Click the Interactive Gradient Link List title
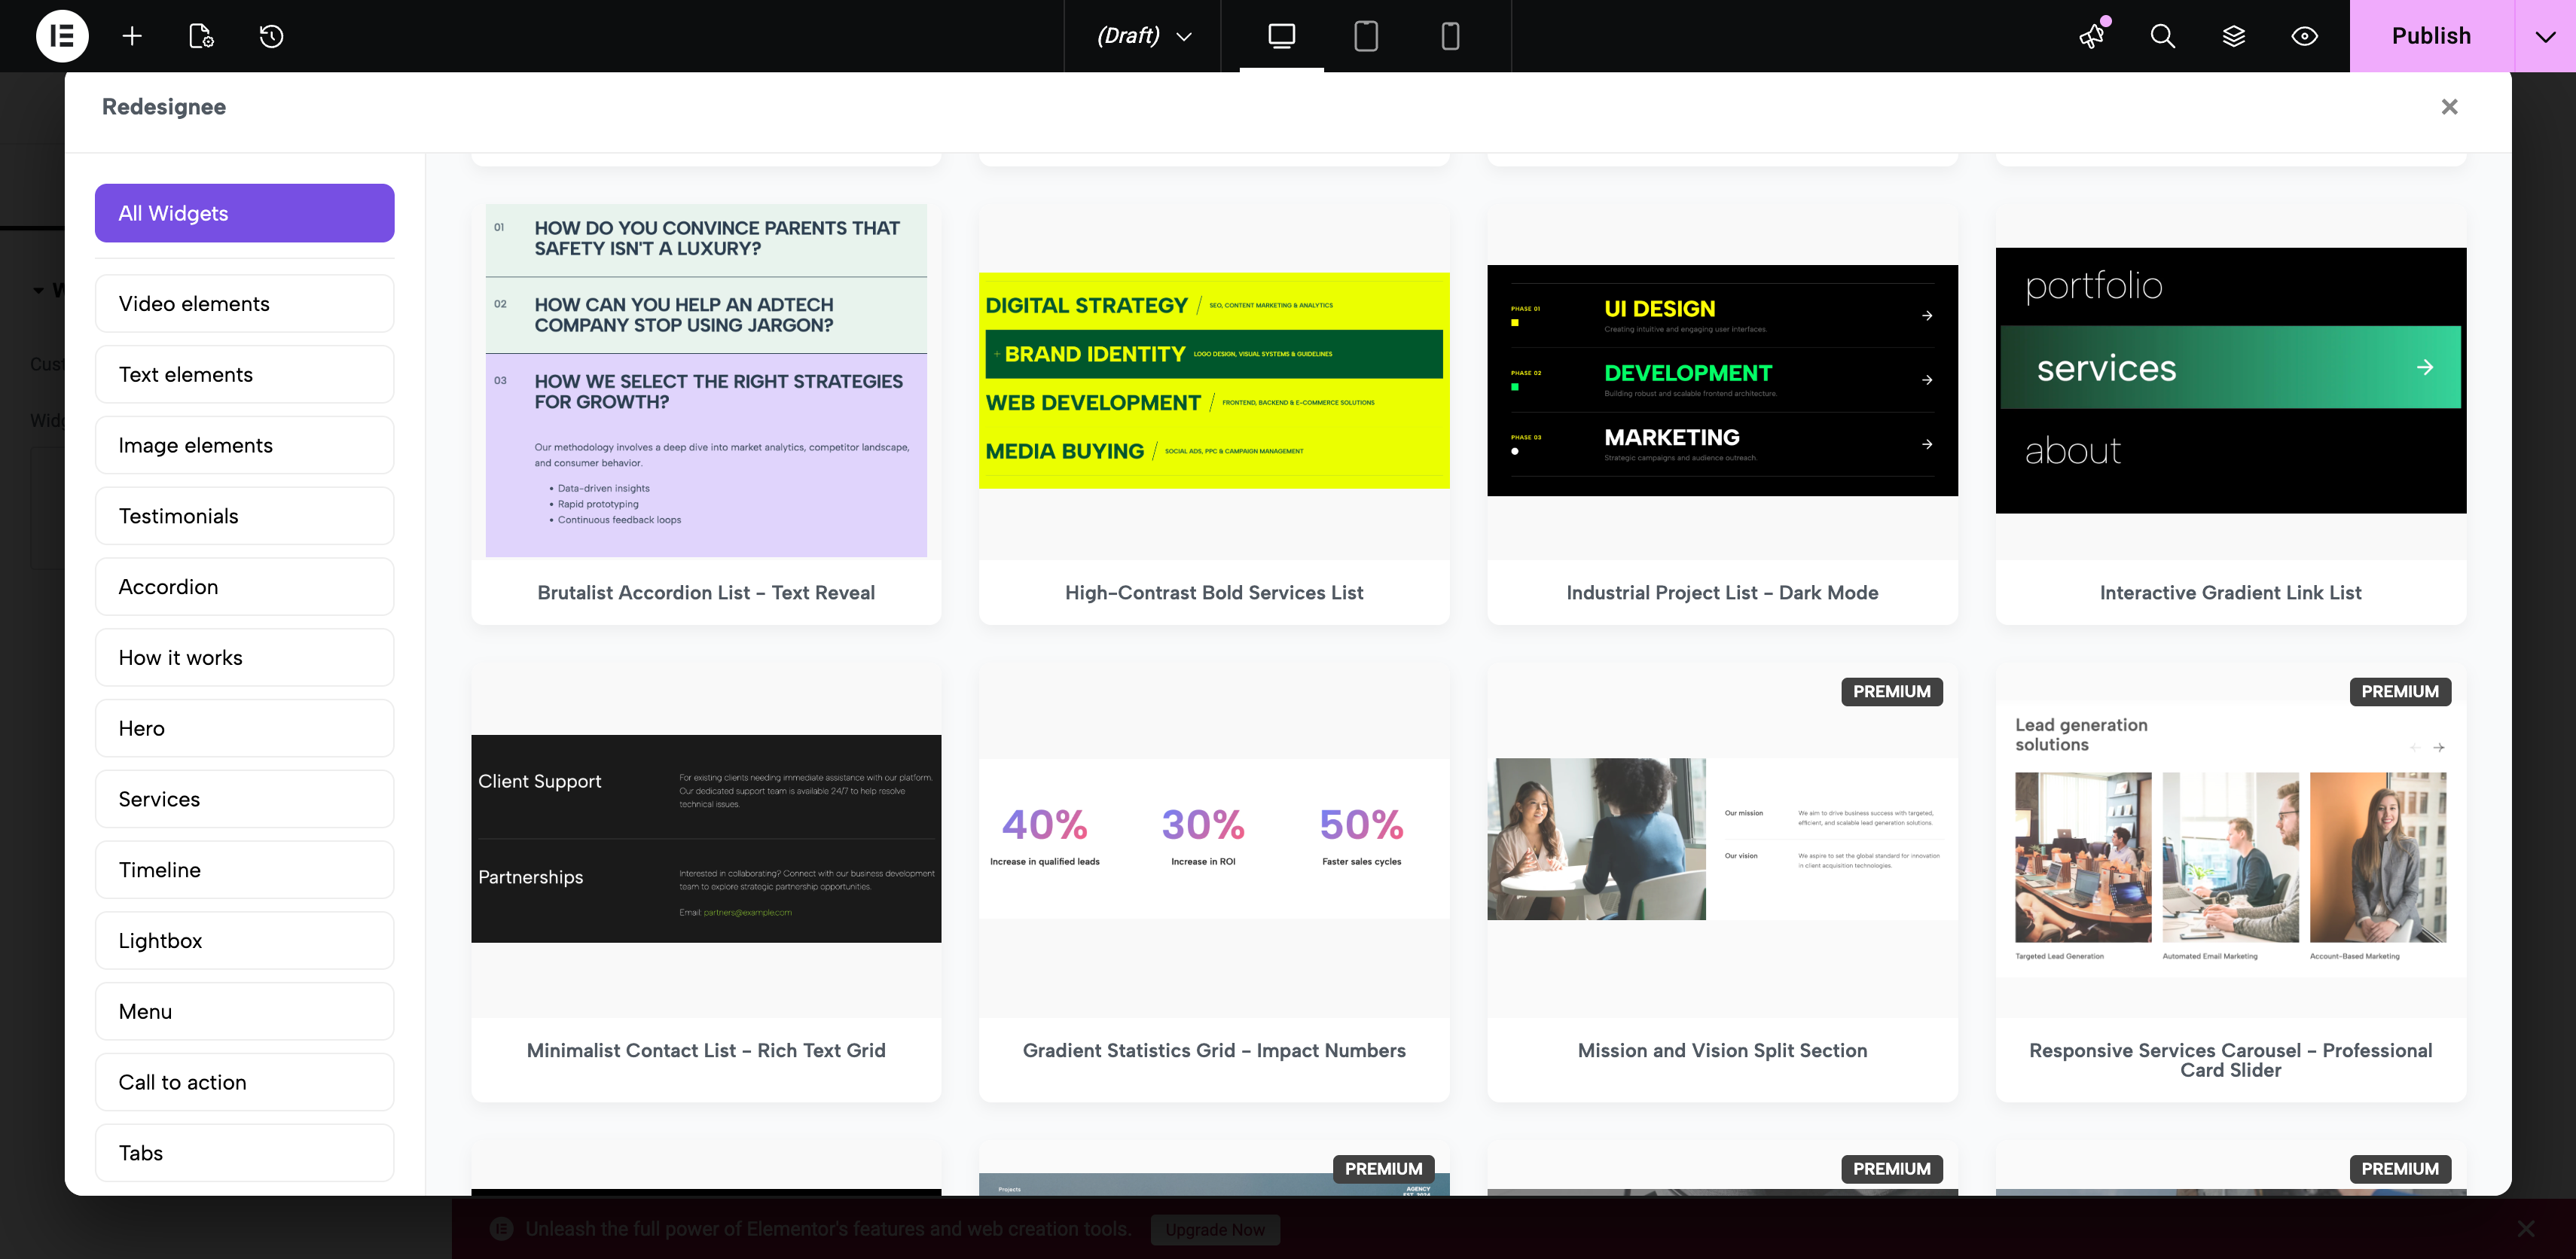2576x1259 pixels. (2231, 593)
